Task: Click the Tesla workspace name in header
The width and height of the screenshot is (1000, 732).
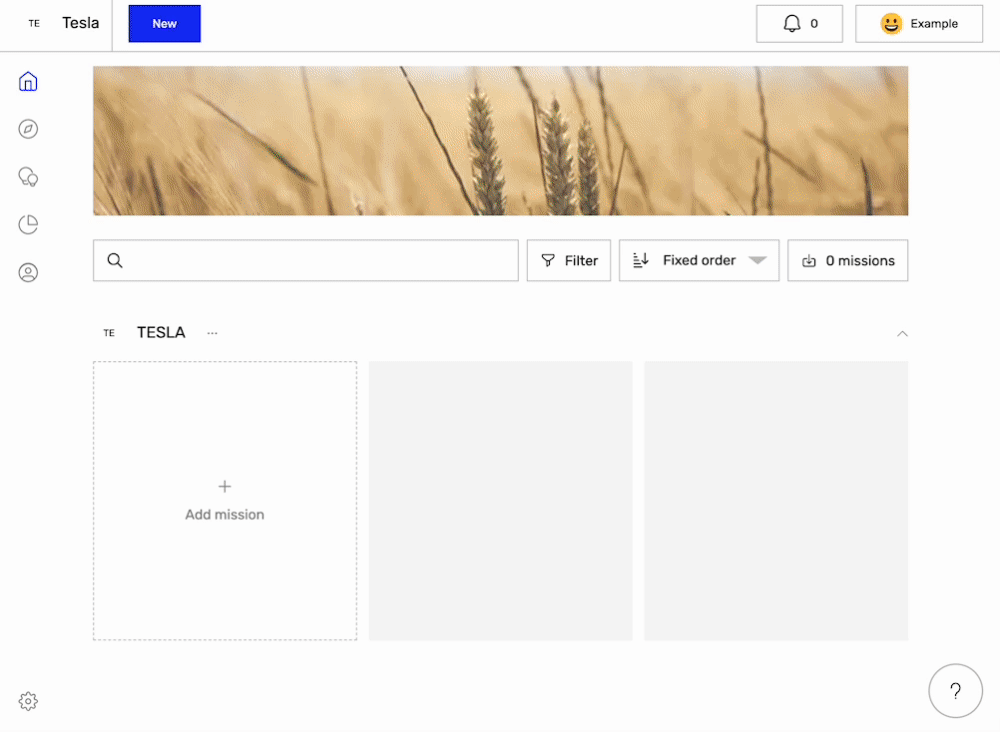Action: coord(80,23)
